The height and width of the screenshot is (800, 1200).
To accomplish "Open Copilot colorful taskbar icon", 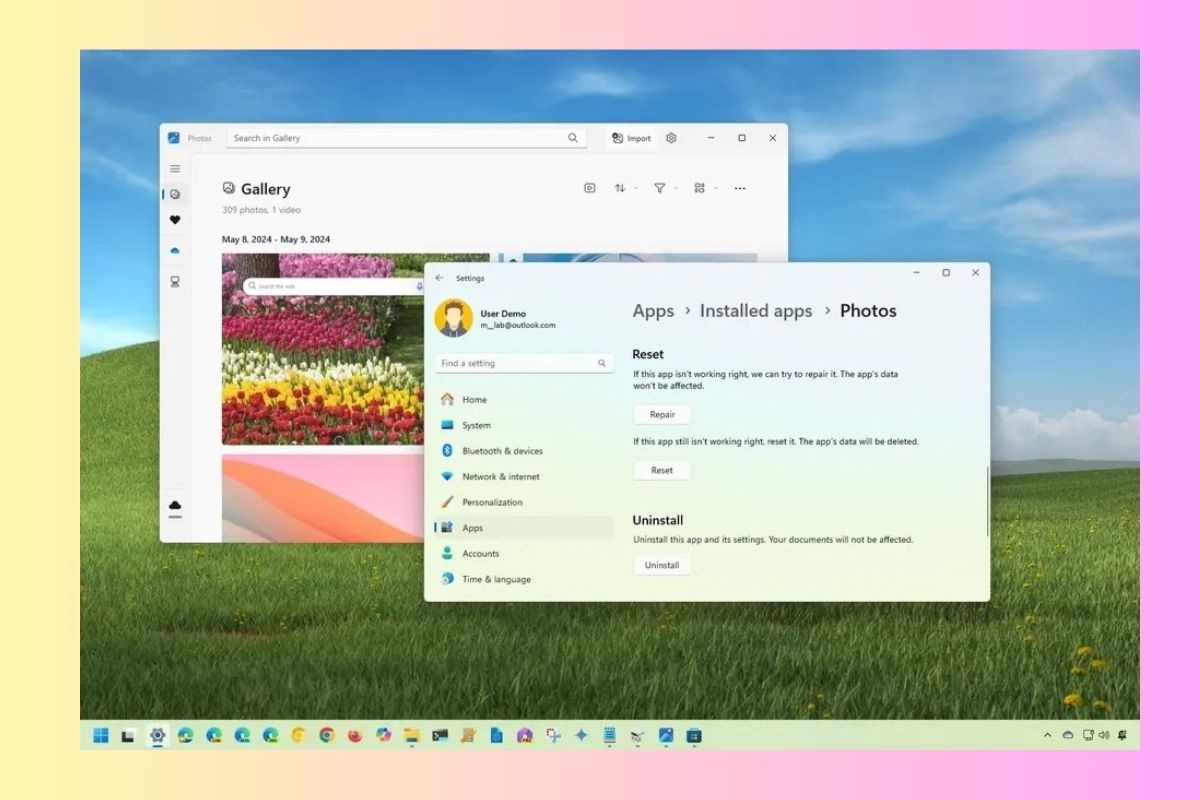I will coord(383,736).
